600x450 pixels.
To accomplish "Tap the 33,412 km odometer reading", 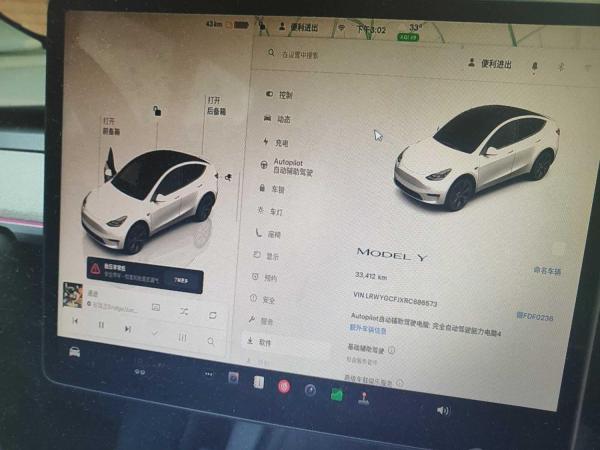I will coord(371,276).
